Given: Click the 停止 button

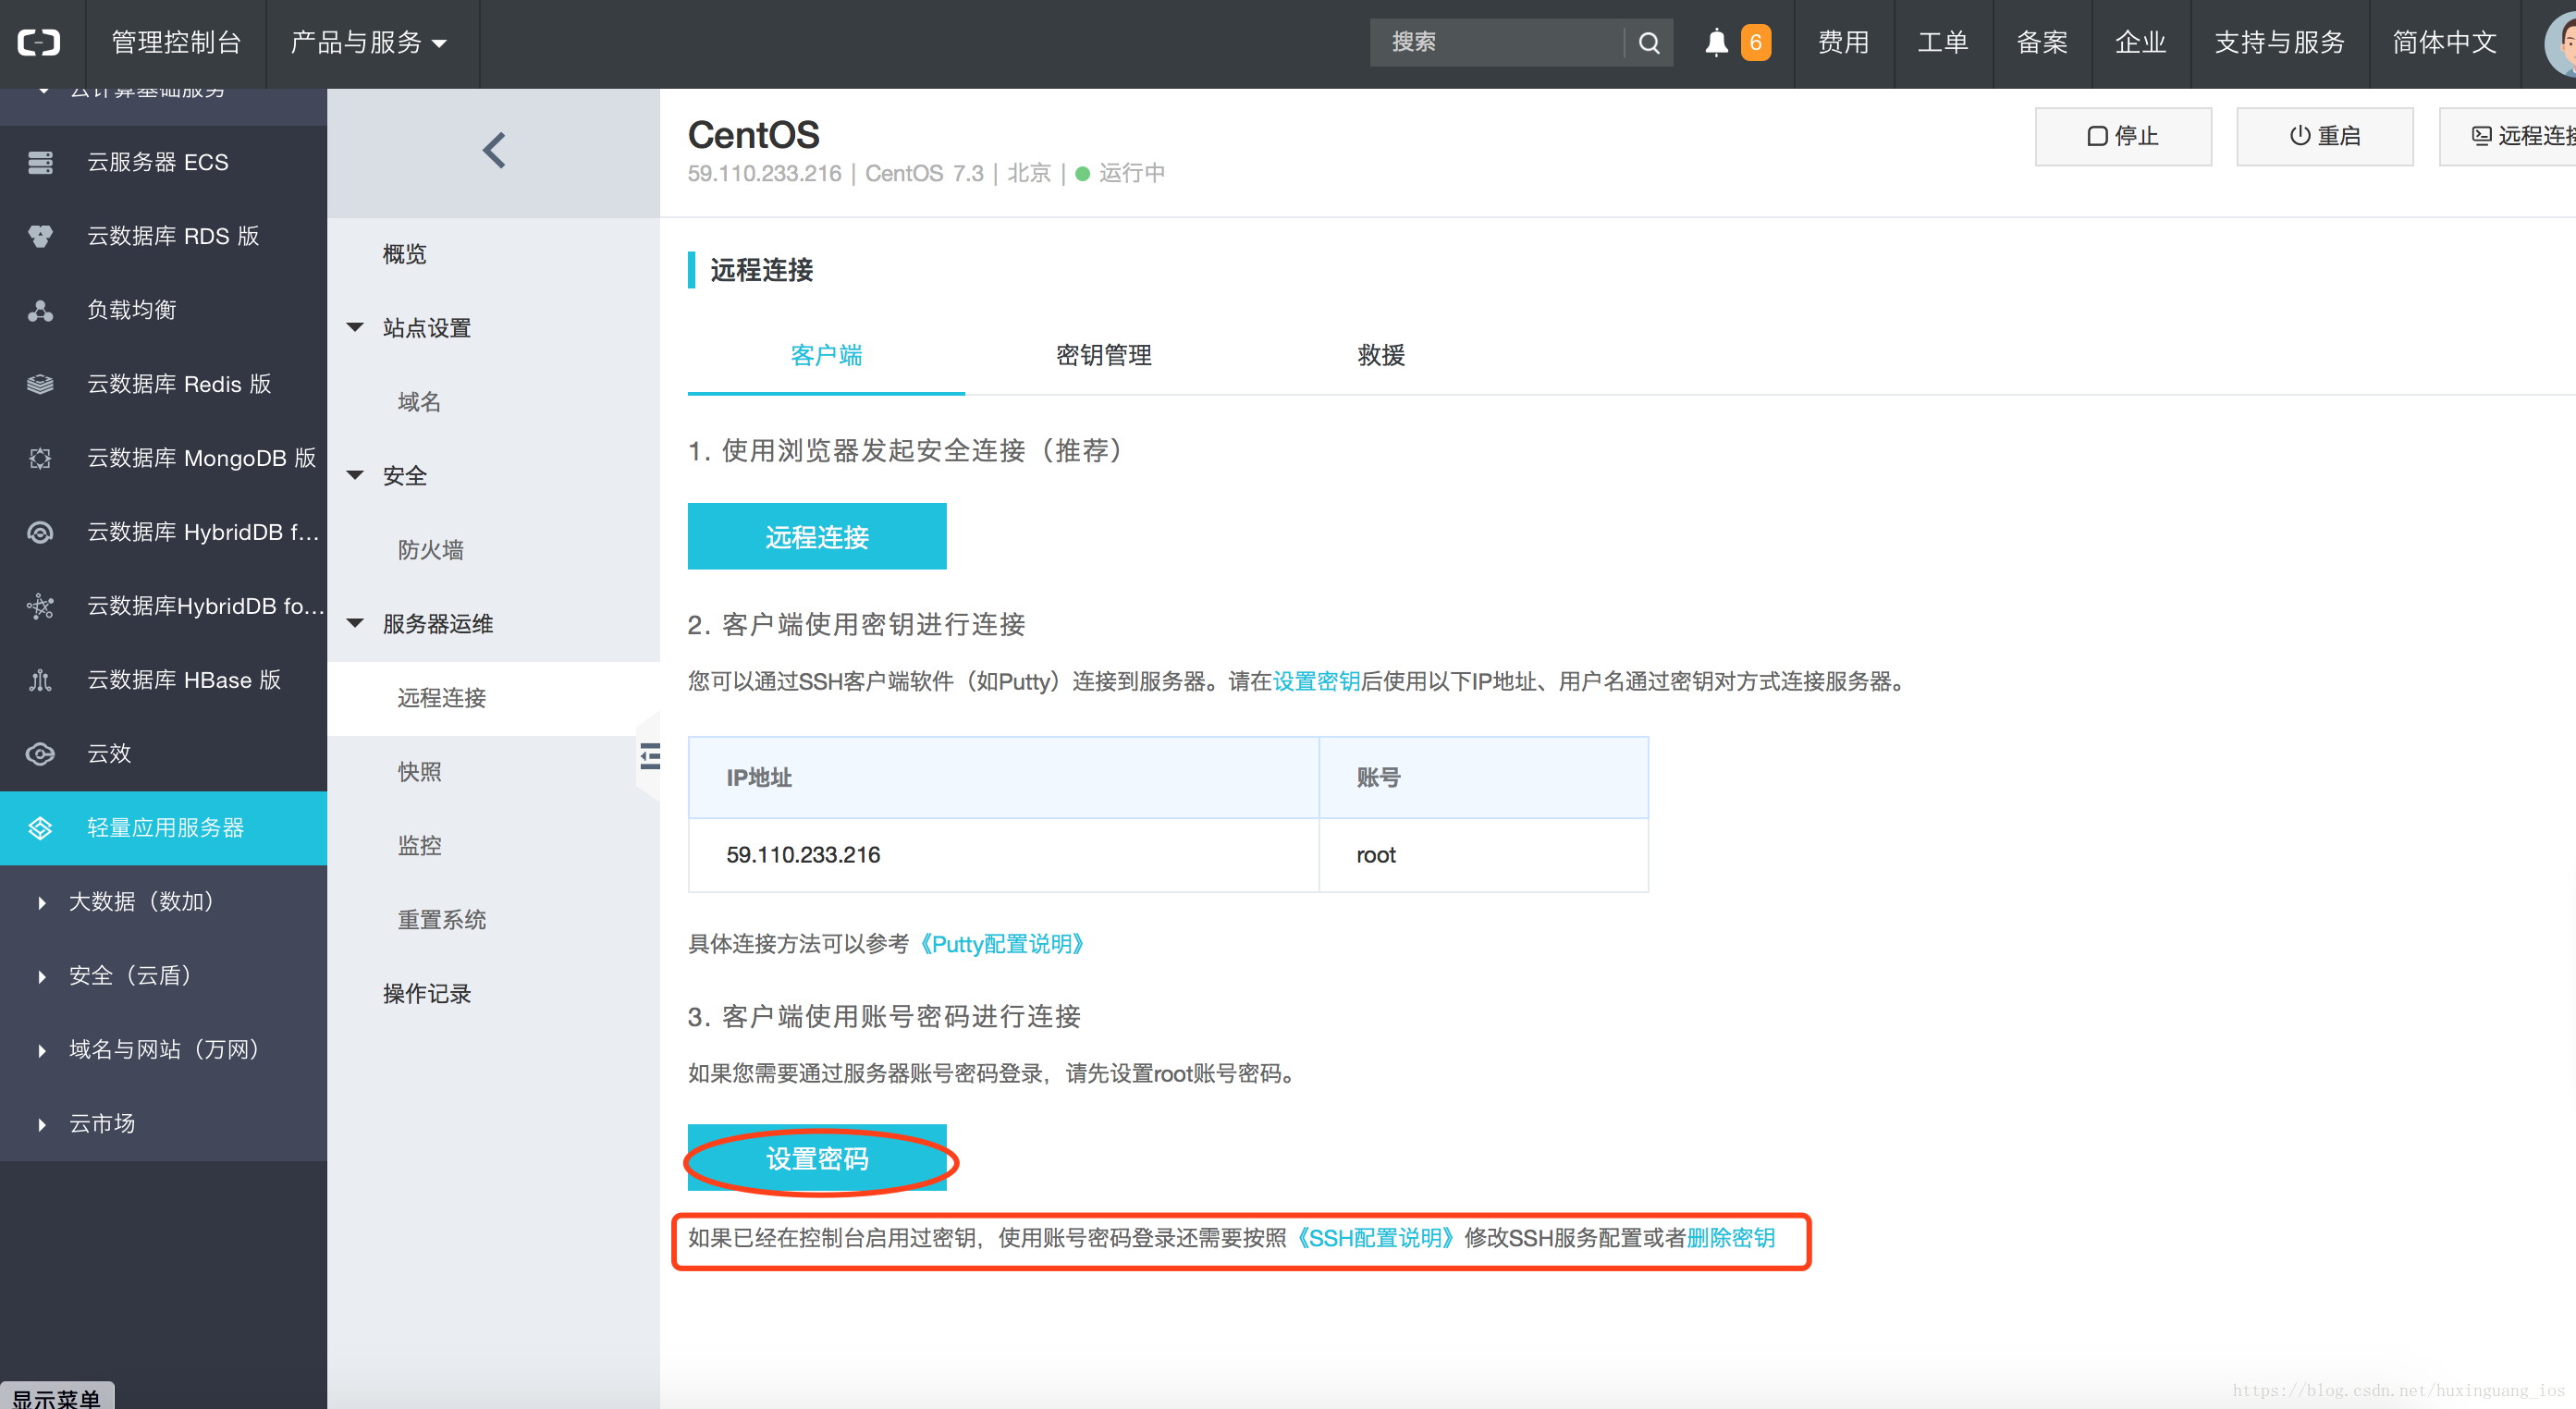Looking at the screenshot, I should tap(2123, 136).
